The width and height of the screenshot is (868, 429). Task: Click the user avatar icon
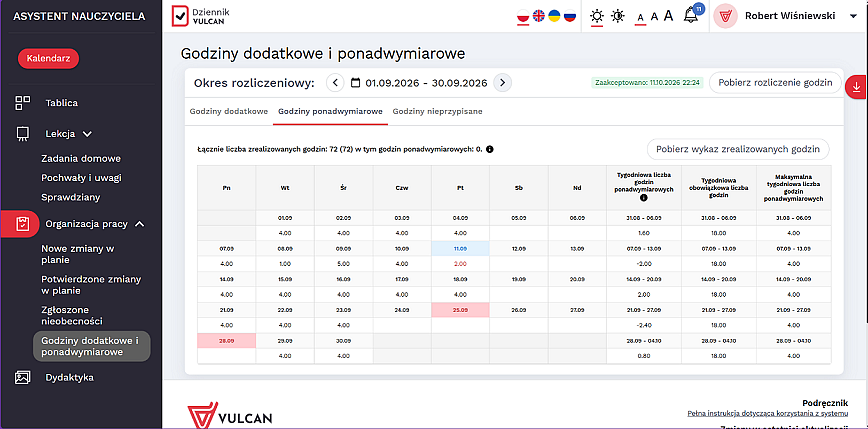pos(725,16)
